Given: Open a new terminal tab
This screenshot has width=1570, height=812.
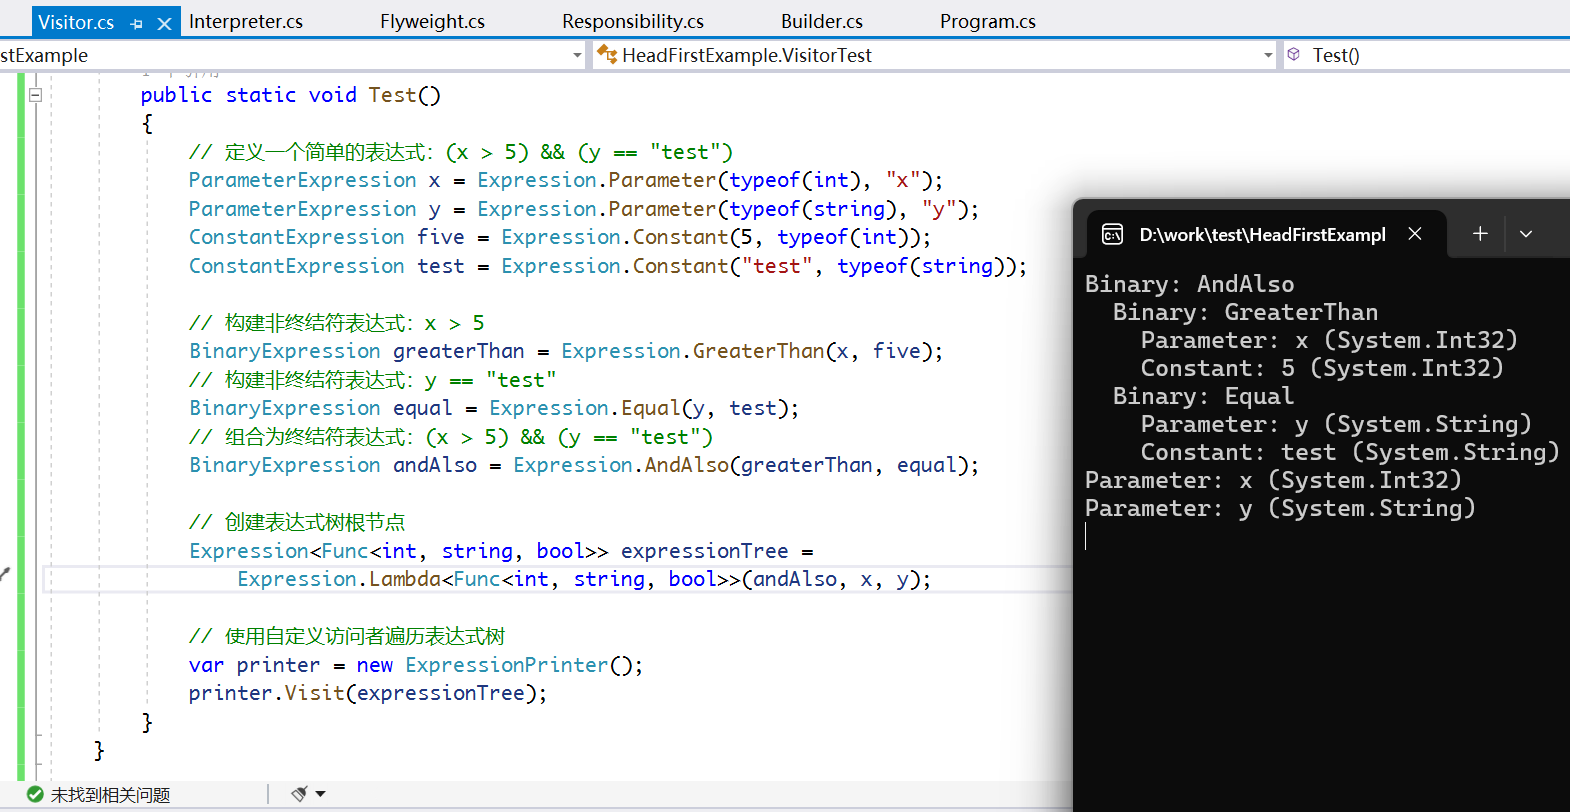Looking at the screenshot, I should (1480, 234).
